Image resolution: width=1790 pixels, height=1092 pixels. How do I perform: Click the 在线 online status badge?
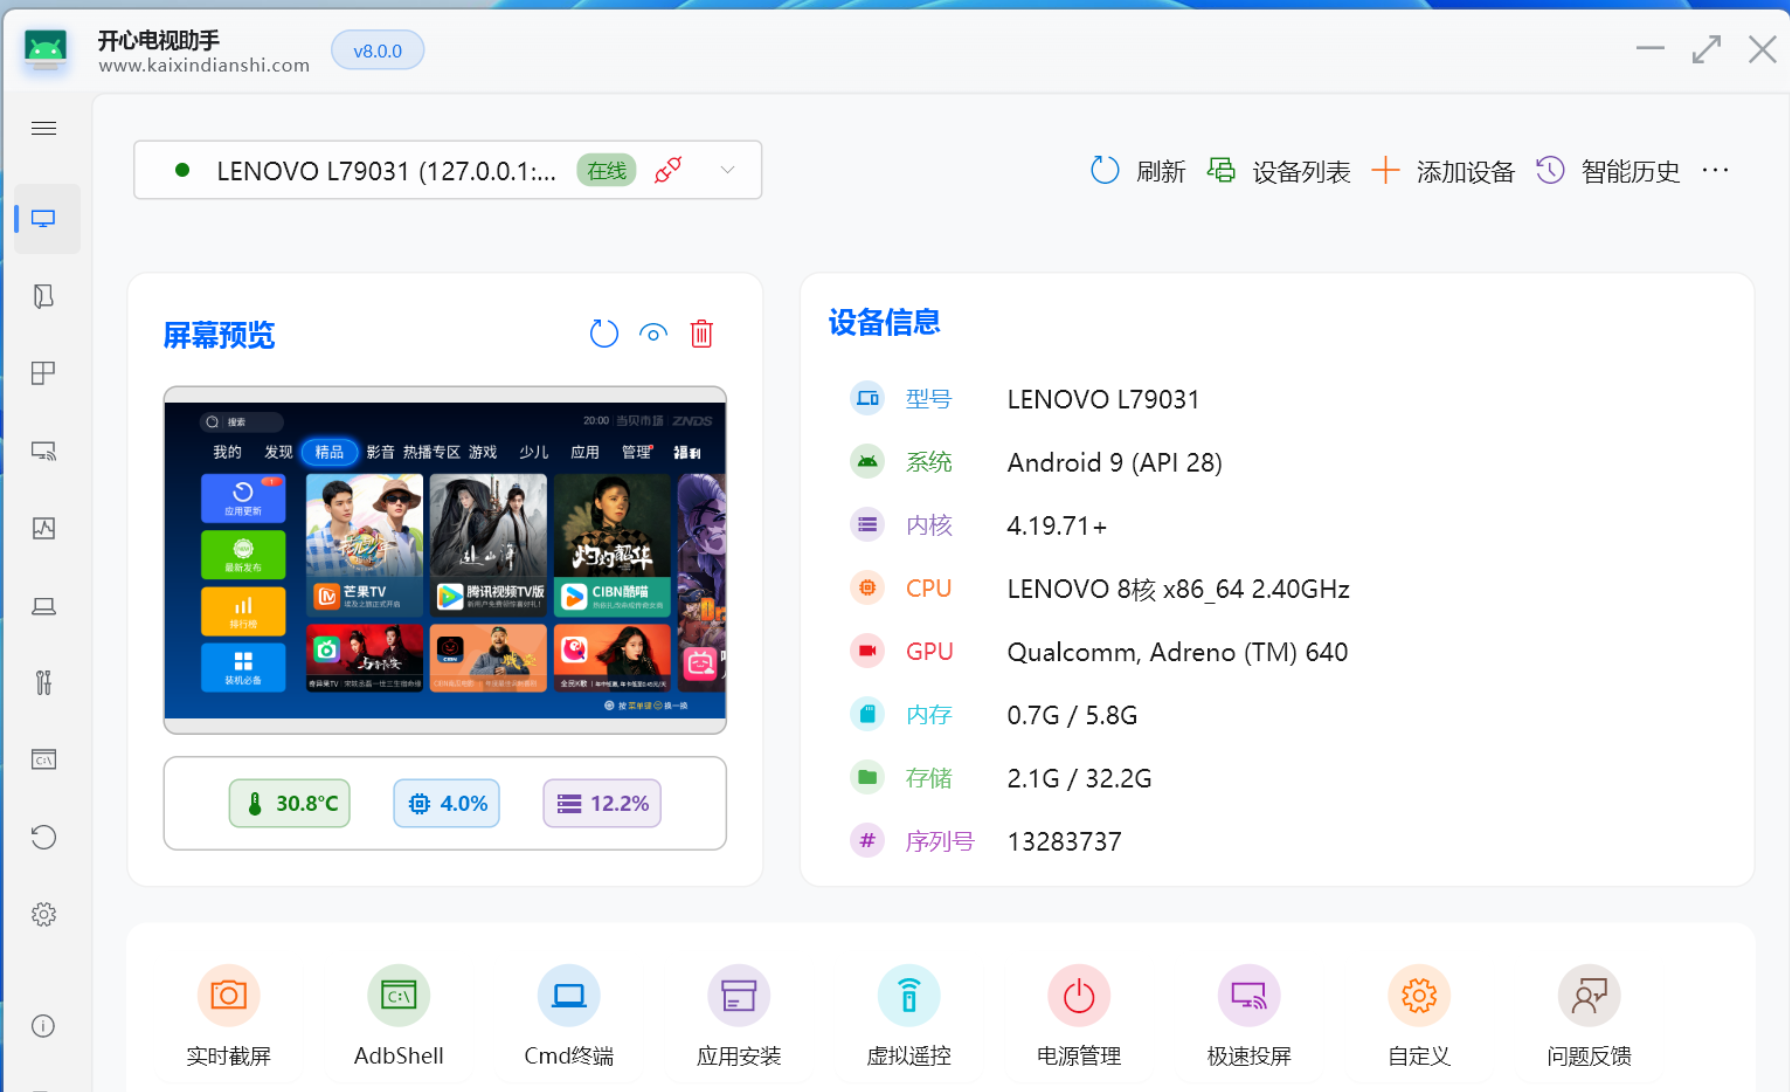point(606,170)
